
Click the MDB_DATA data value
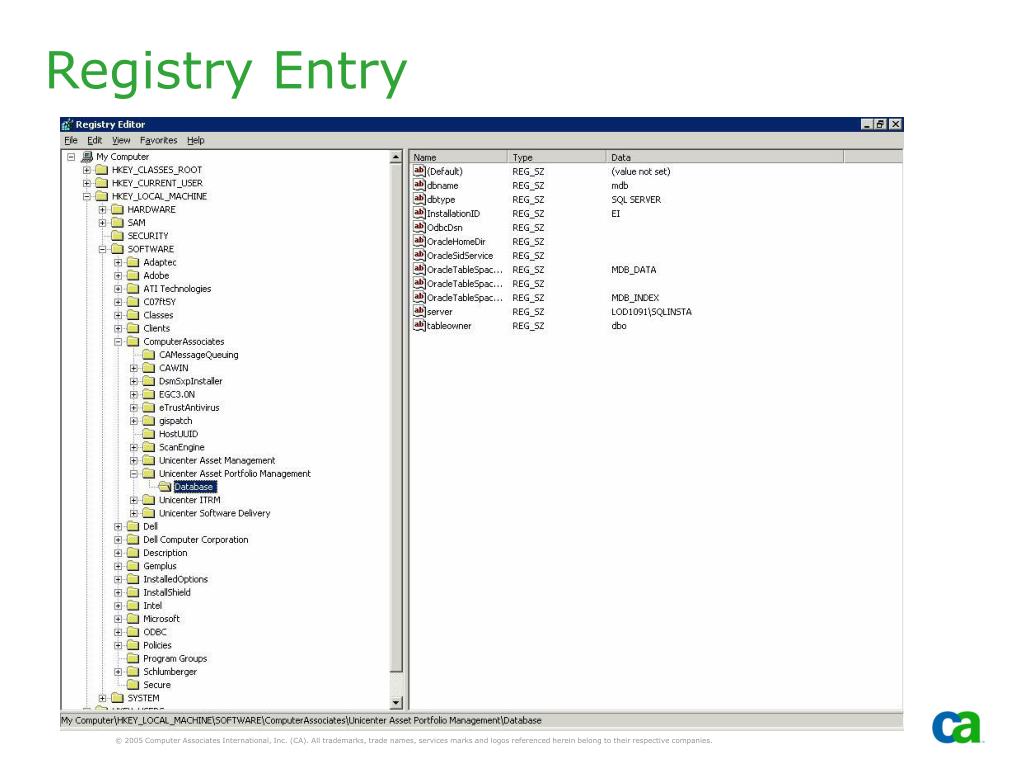click(x=633, y=270)
